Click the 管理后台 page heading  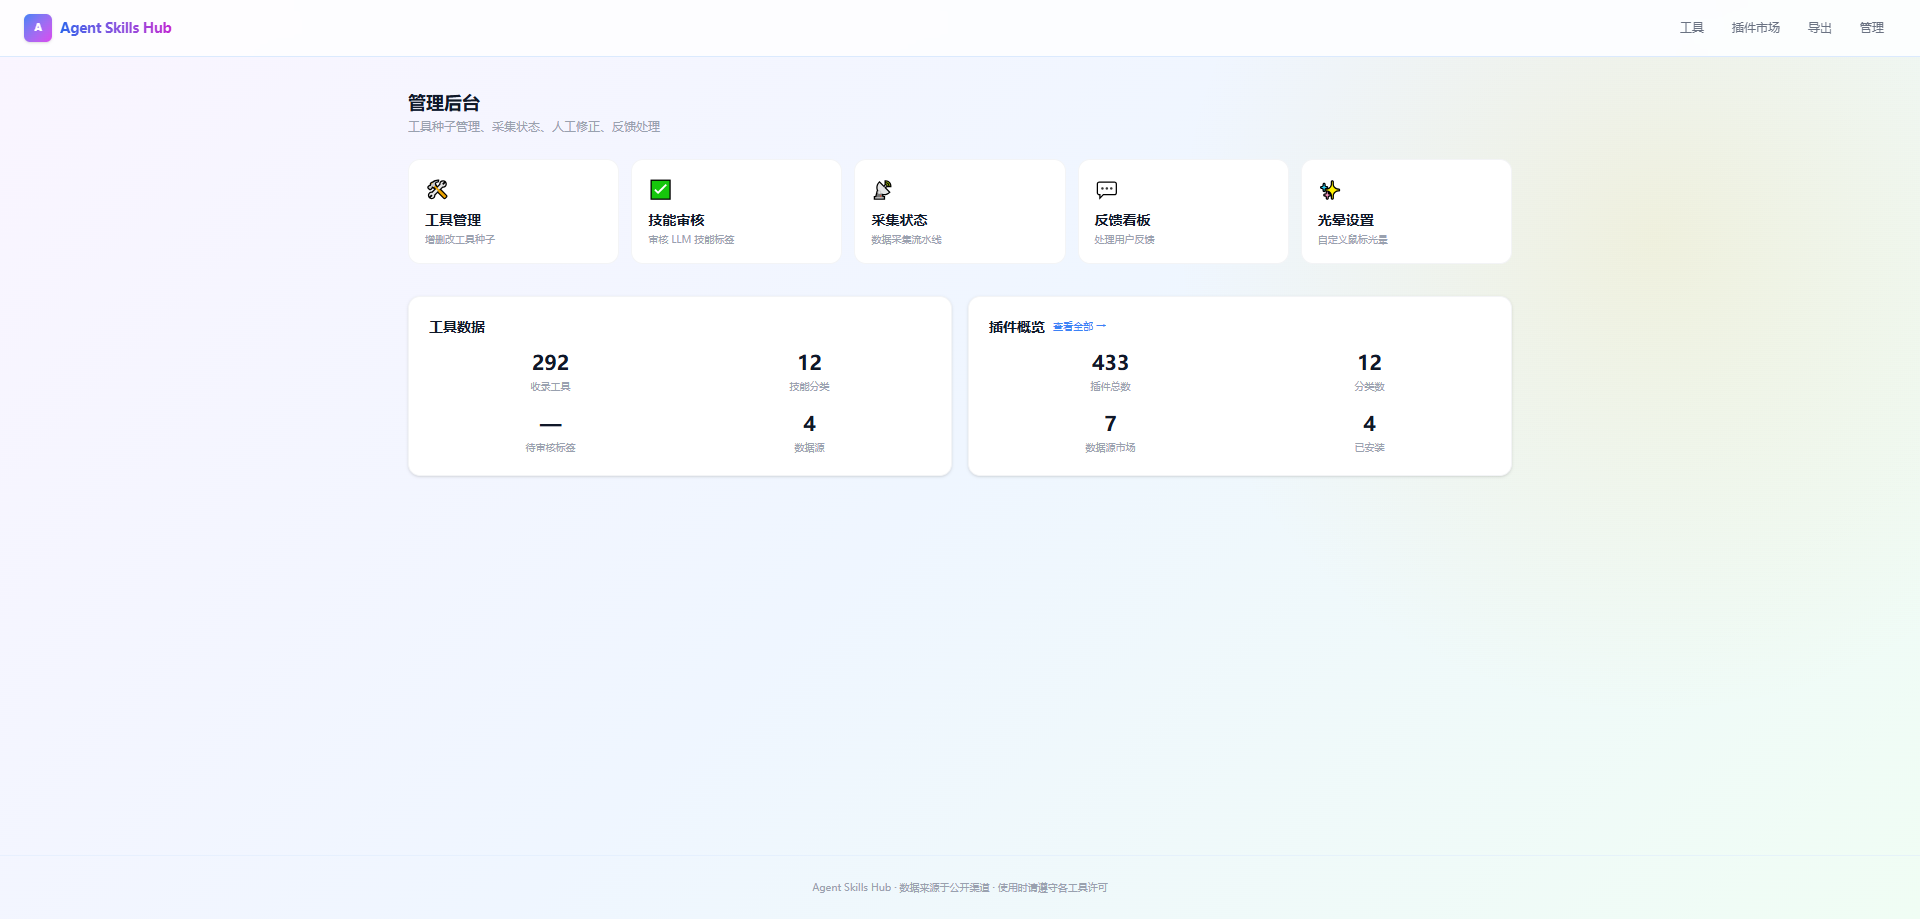point(444,103)
